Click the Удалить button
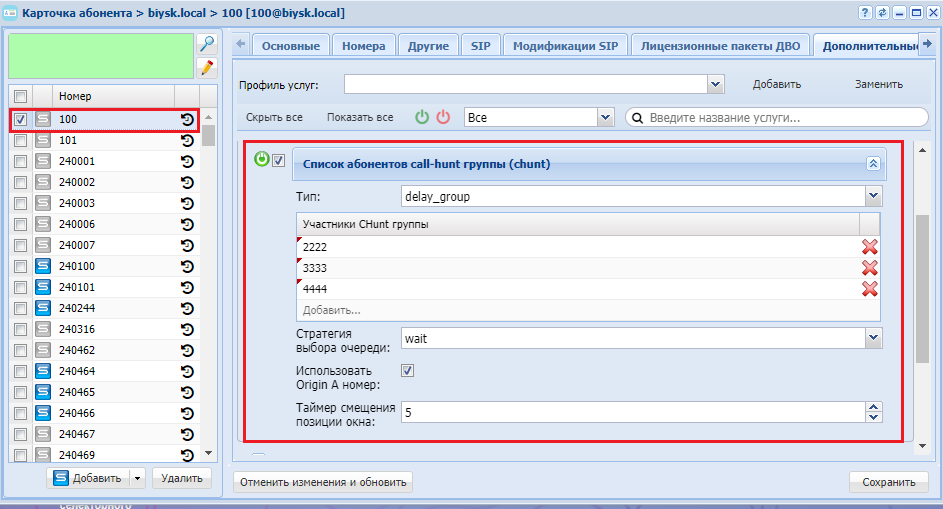 182,478
